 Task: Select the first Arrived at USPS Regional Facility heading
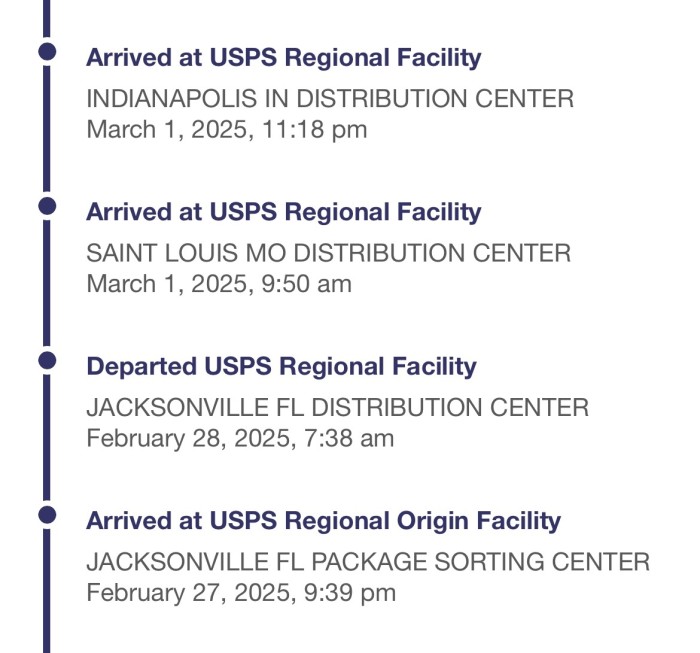pos(283,58)
